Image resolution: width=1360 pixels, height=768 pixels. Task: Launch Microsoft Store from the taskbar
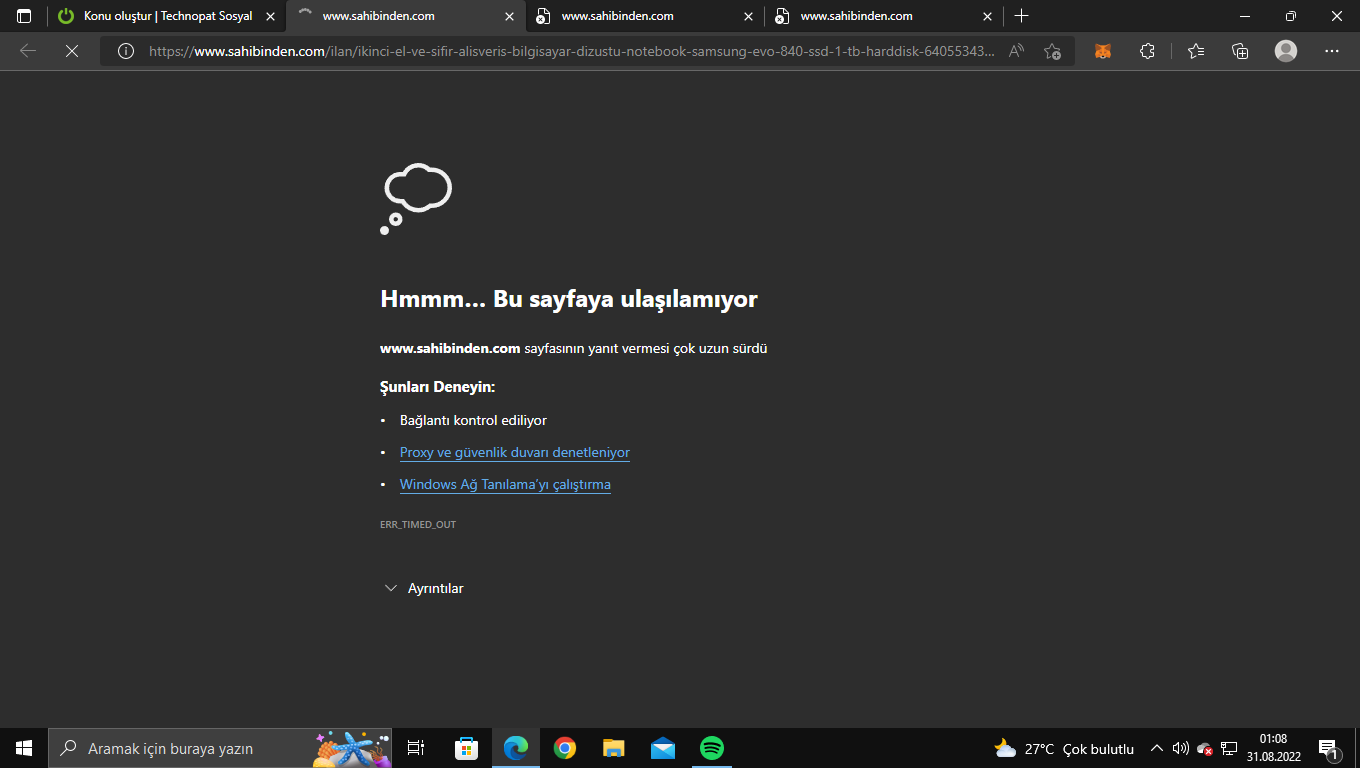coord(466,748)
